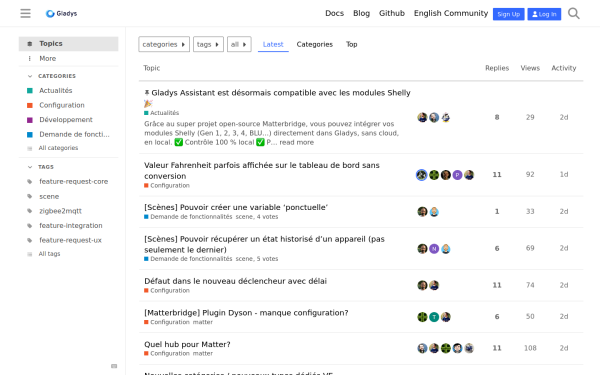Click the tag icon beside feature-request-core
Screen dimensions: 600x375
click(x=30, y=182)
